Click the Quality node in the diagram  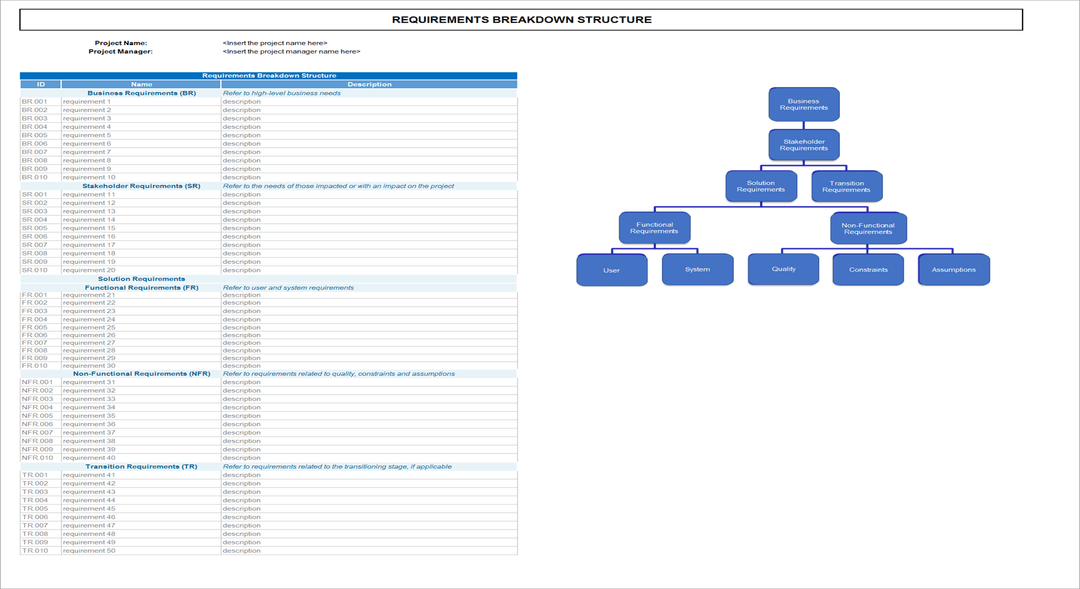click(x=783, y=269)
